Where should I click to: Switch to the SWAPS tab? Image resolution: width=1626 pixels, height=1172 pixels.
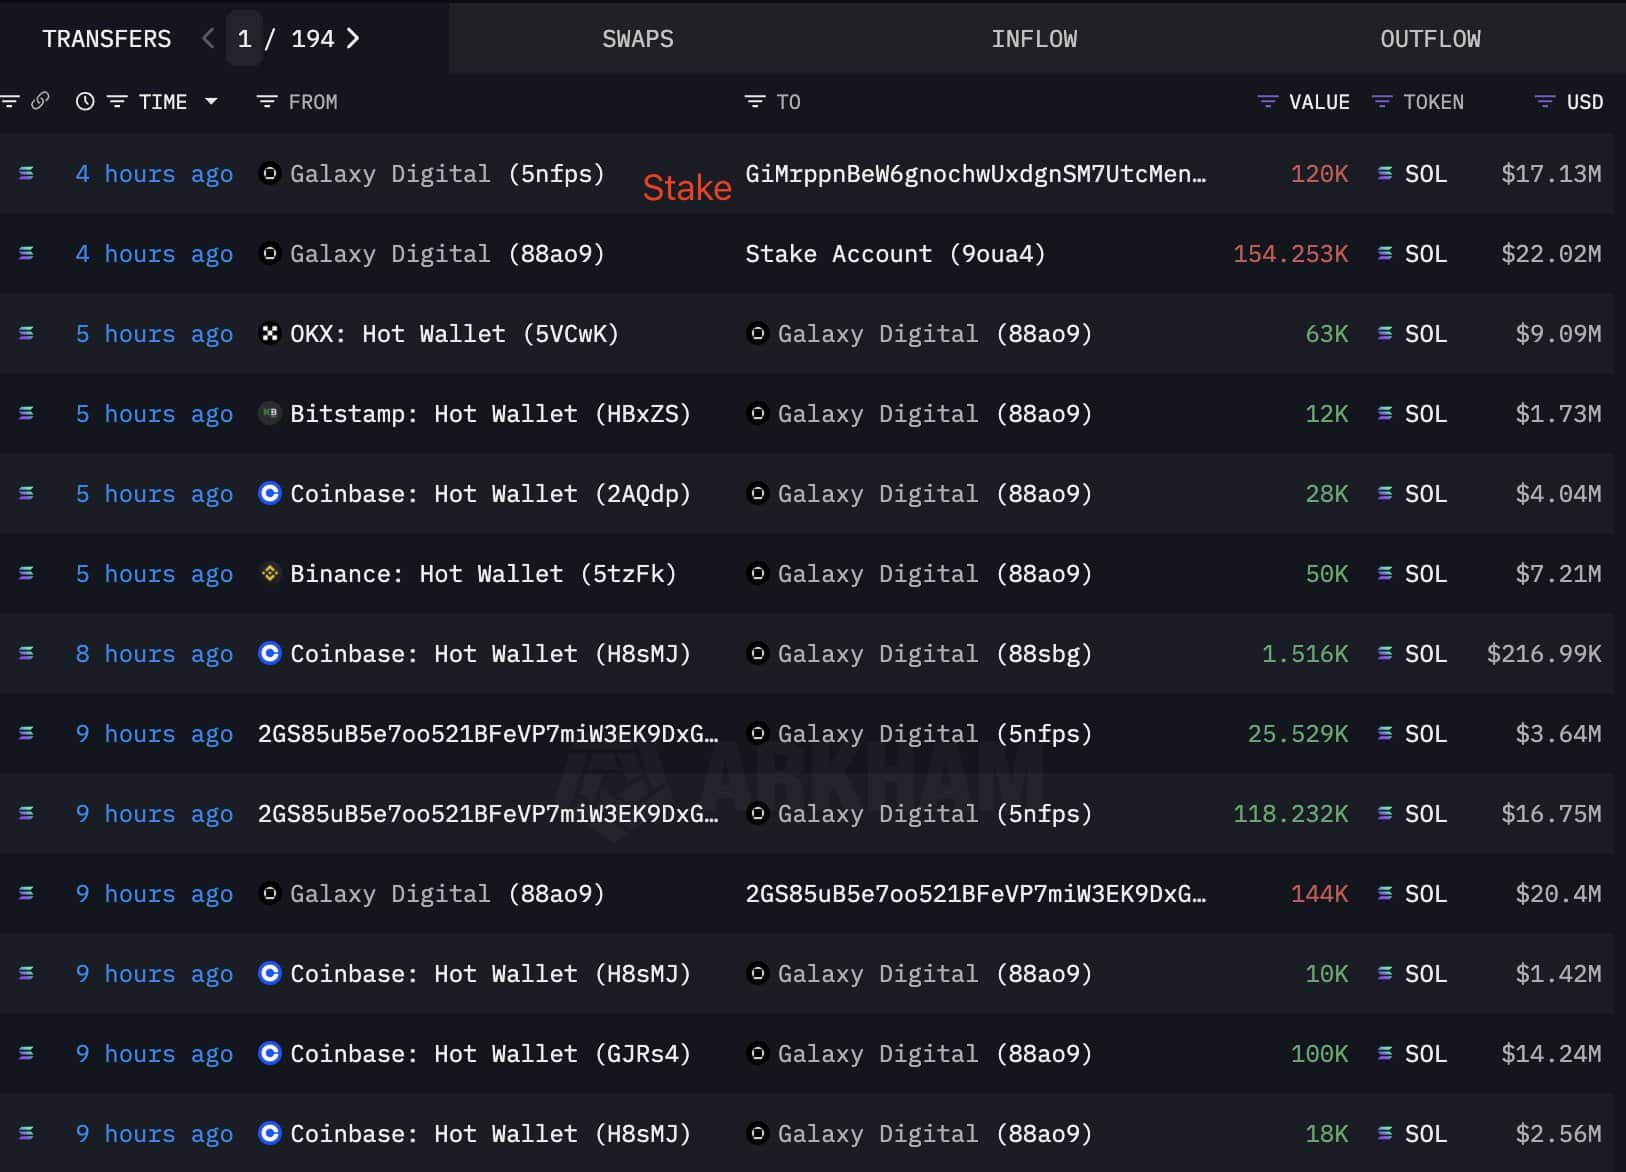tap(637, 38)
